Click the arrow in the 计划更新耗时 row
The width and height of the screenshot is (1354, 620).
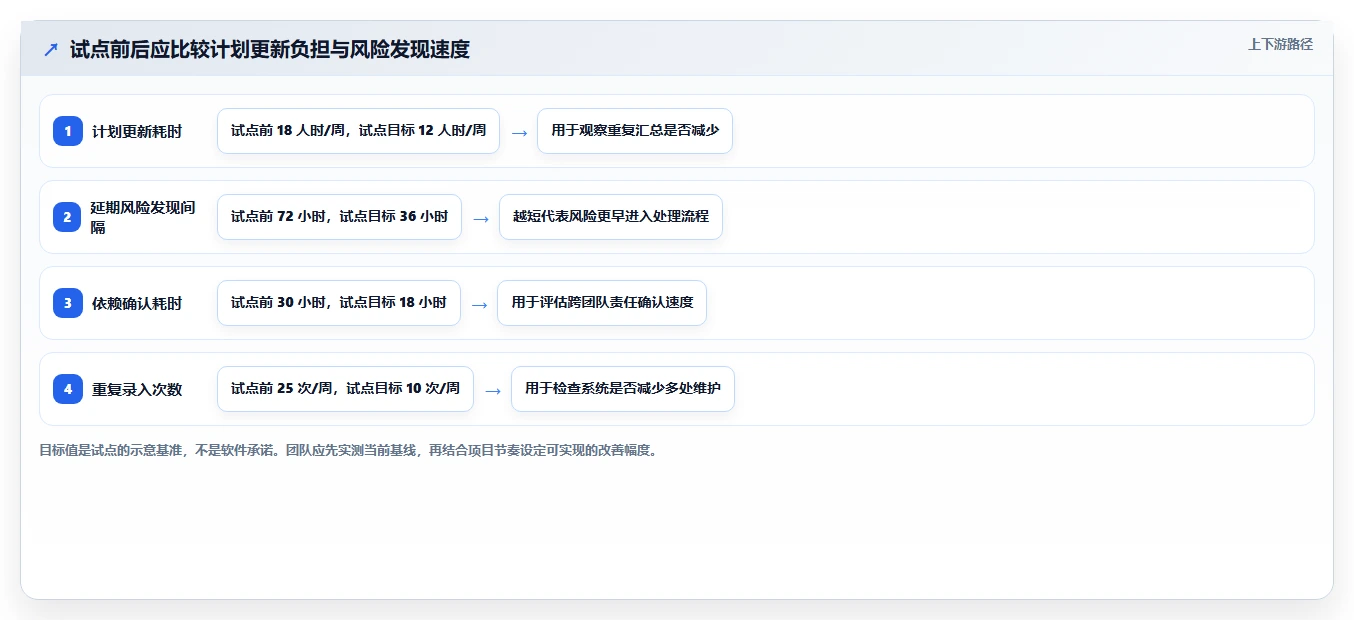point(519,132)
